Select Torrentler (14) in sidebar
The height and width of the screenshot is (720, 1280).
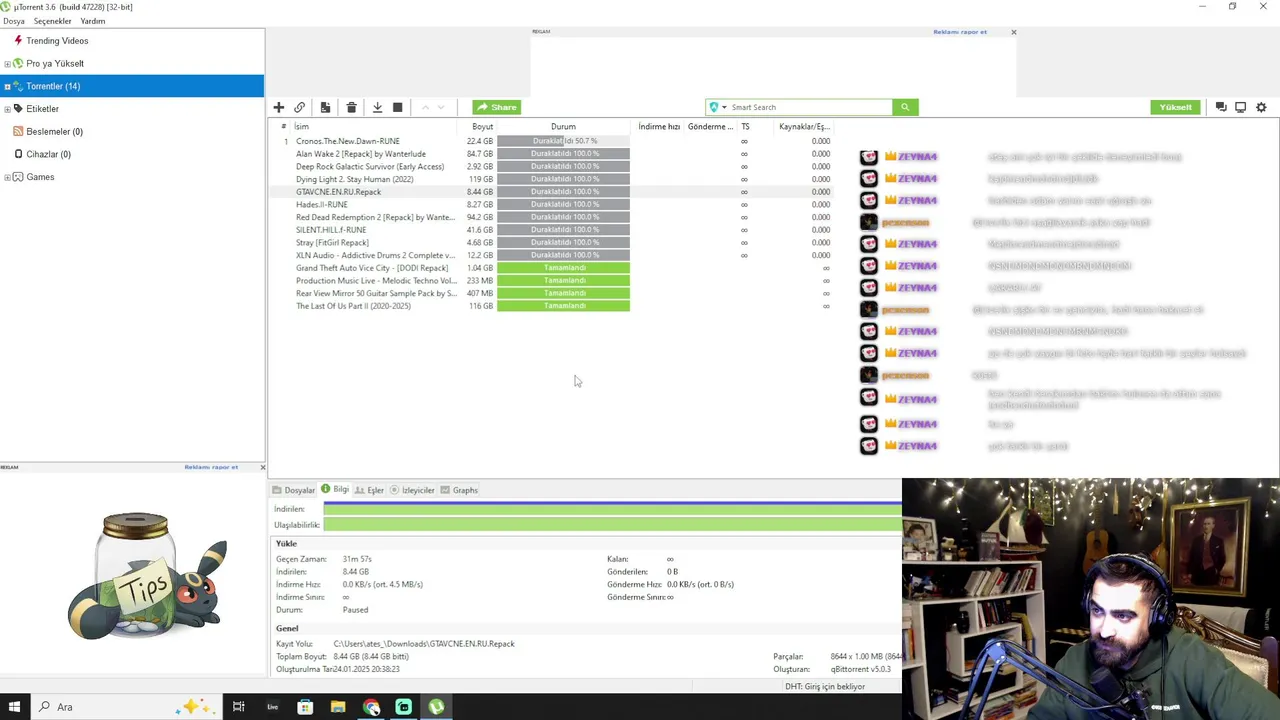tap(132, 86)
